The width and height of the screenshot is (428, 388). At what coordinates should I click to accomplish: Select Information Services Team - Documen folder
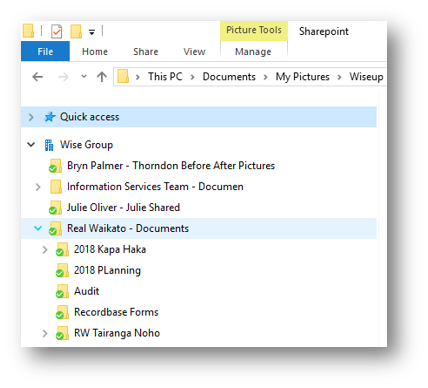tap(155, 187)
